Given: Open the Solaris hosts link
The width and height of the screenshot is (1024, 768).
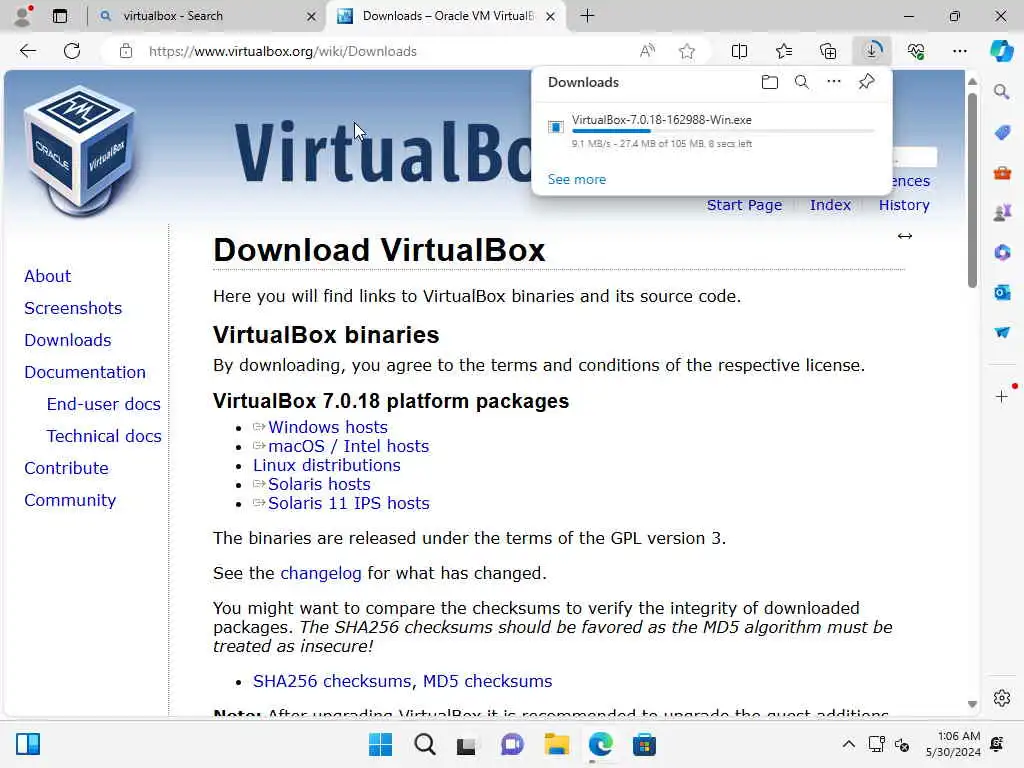Looking at the screenshot, I should click(x=319, y=484).
